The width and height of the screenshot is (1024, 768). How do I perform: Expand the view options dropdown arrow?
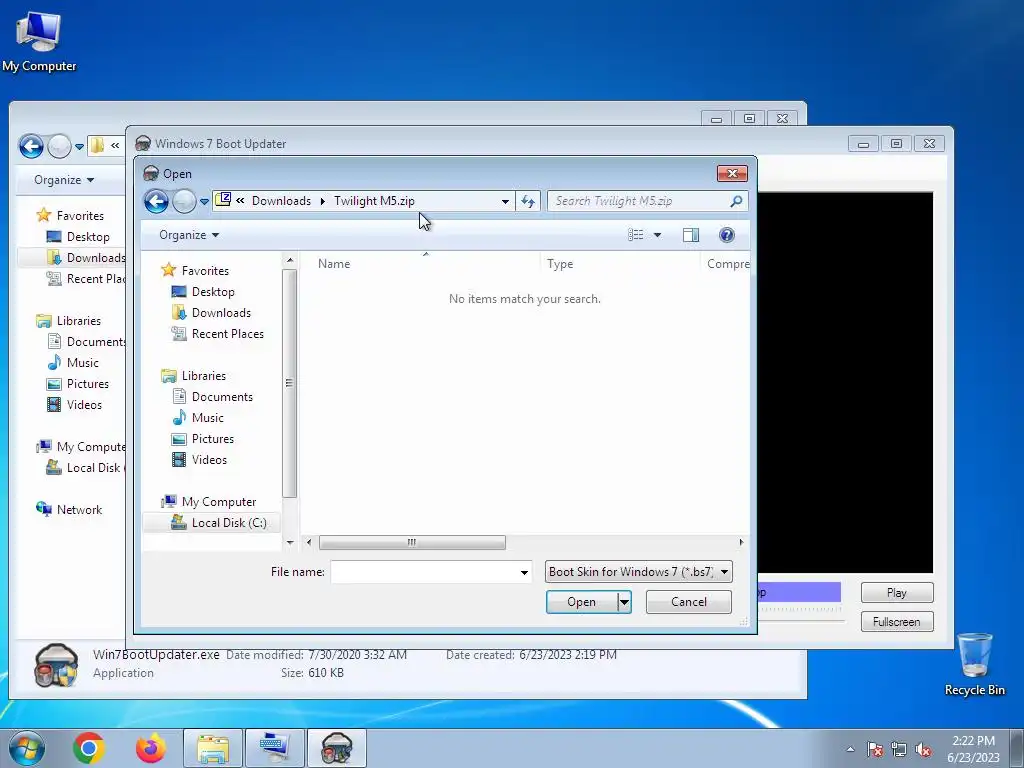pos(657,235)
